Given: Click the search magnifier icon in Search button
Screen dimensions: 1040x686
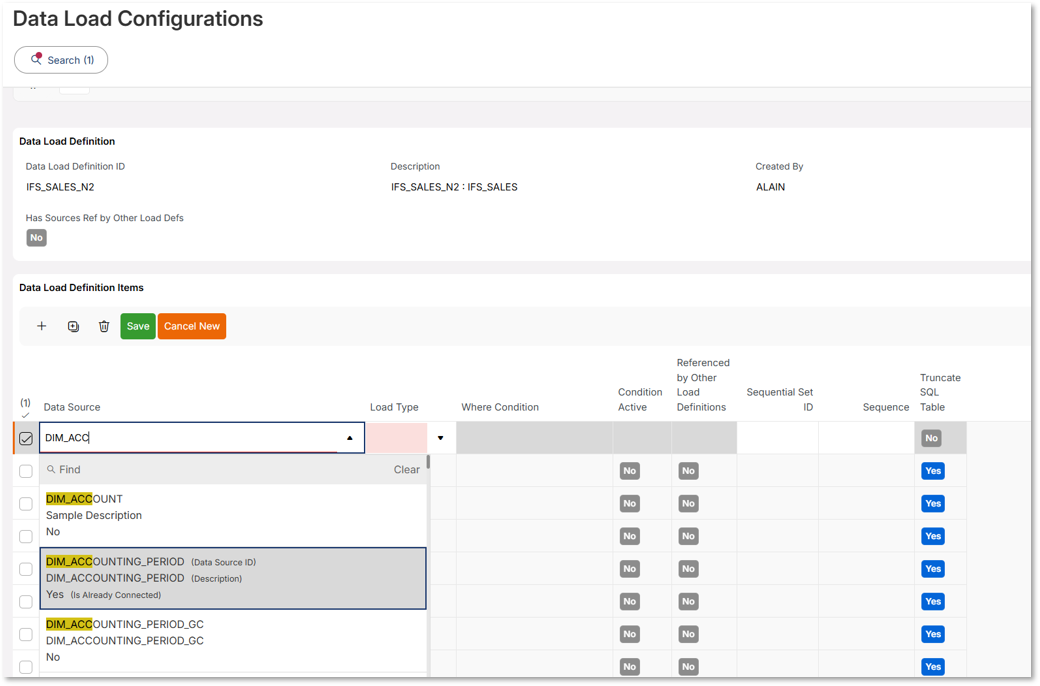Looking at the screenshot, I should pos(36,59).
